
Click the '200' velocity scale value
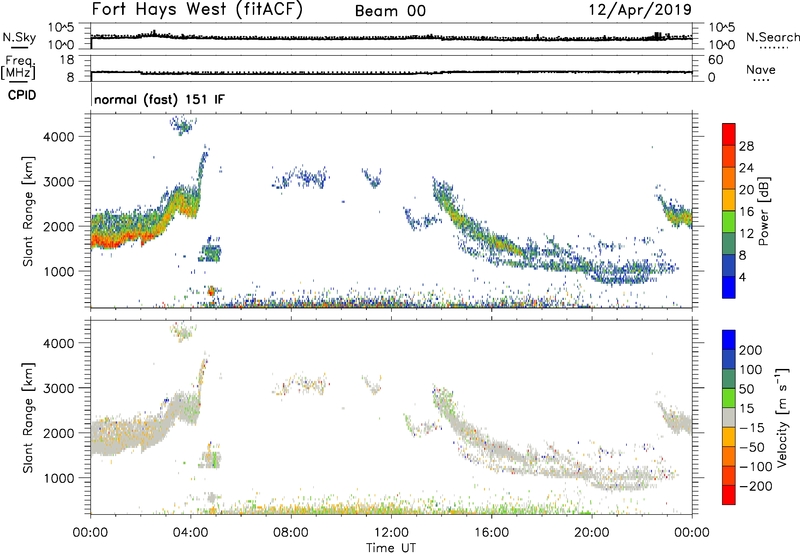pyautogui.click(x=751, y=350)
